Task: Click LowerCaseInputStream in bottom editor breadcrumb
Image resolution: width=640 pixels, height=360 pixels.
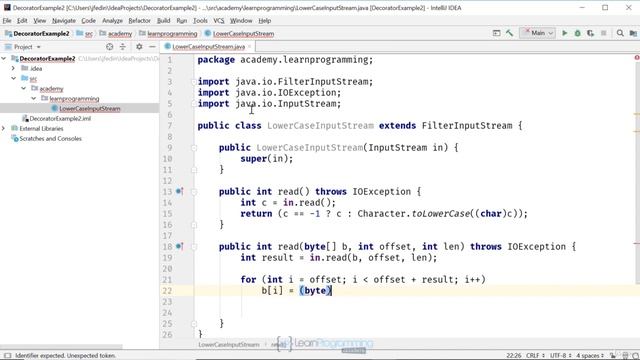Action: 229,344
